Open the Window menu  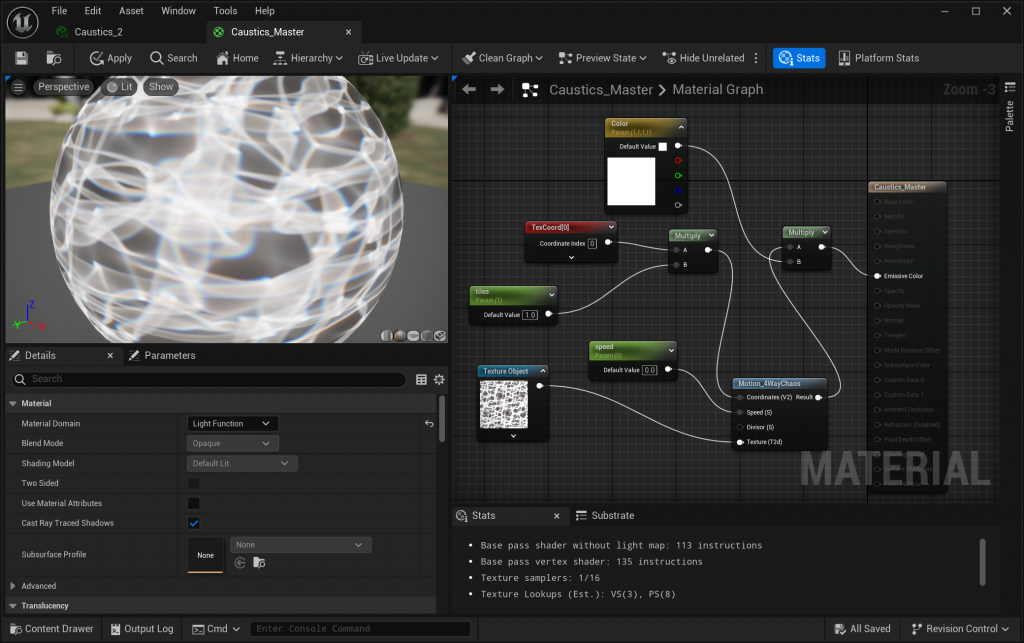point(178,10)
